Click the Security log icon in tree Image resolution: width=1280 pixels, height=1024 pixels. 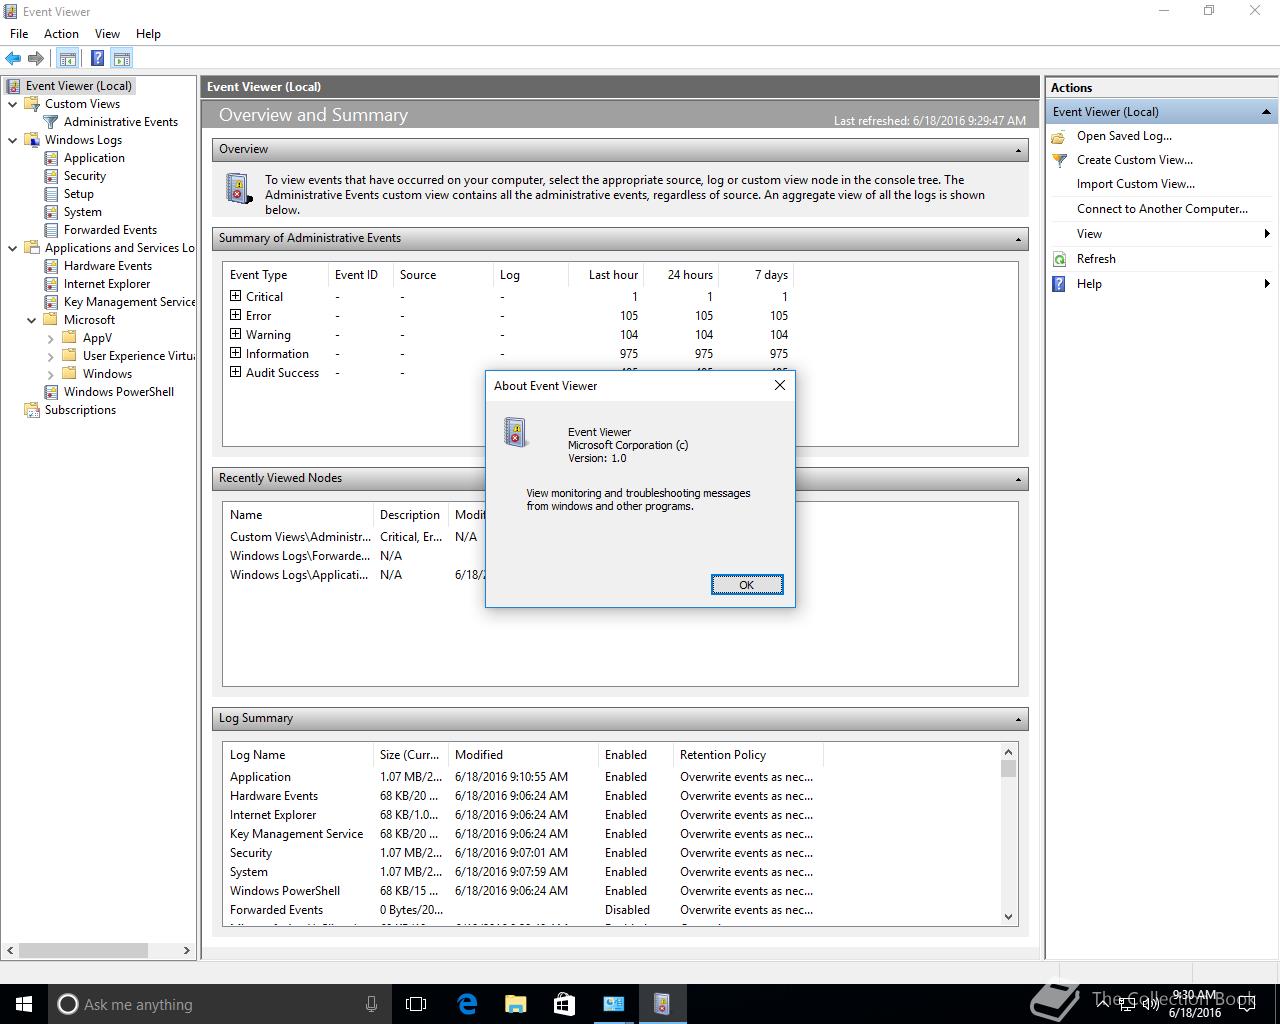pyautogui.click(x=51, y=176)
